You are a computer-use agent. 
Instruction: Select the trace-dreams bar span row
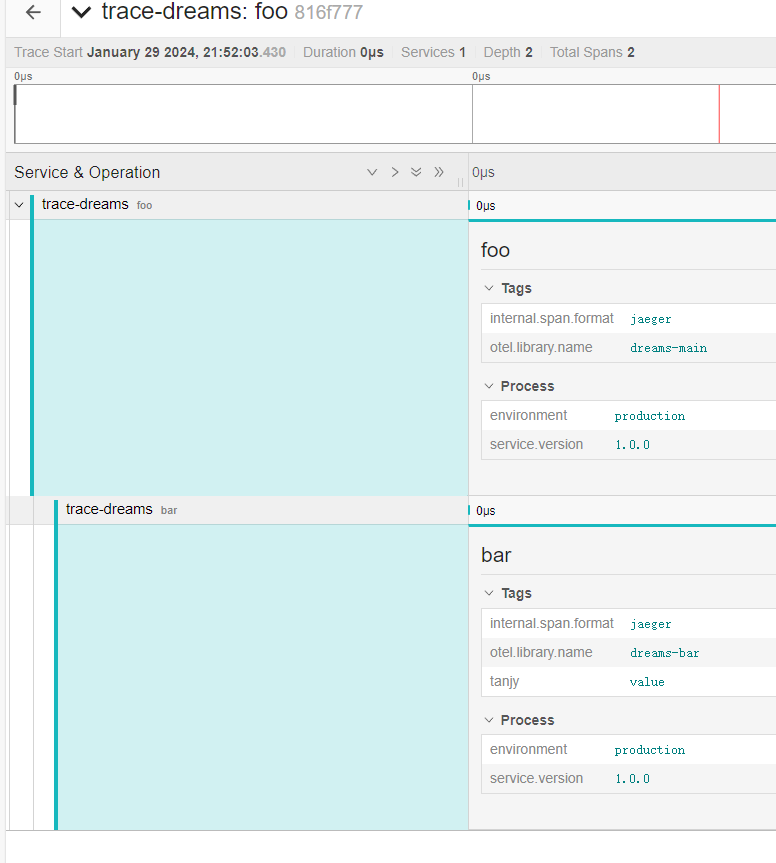pyautogui.click(x=109, y=509)
